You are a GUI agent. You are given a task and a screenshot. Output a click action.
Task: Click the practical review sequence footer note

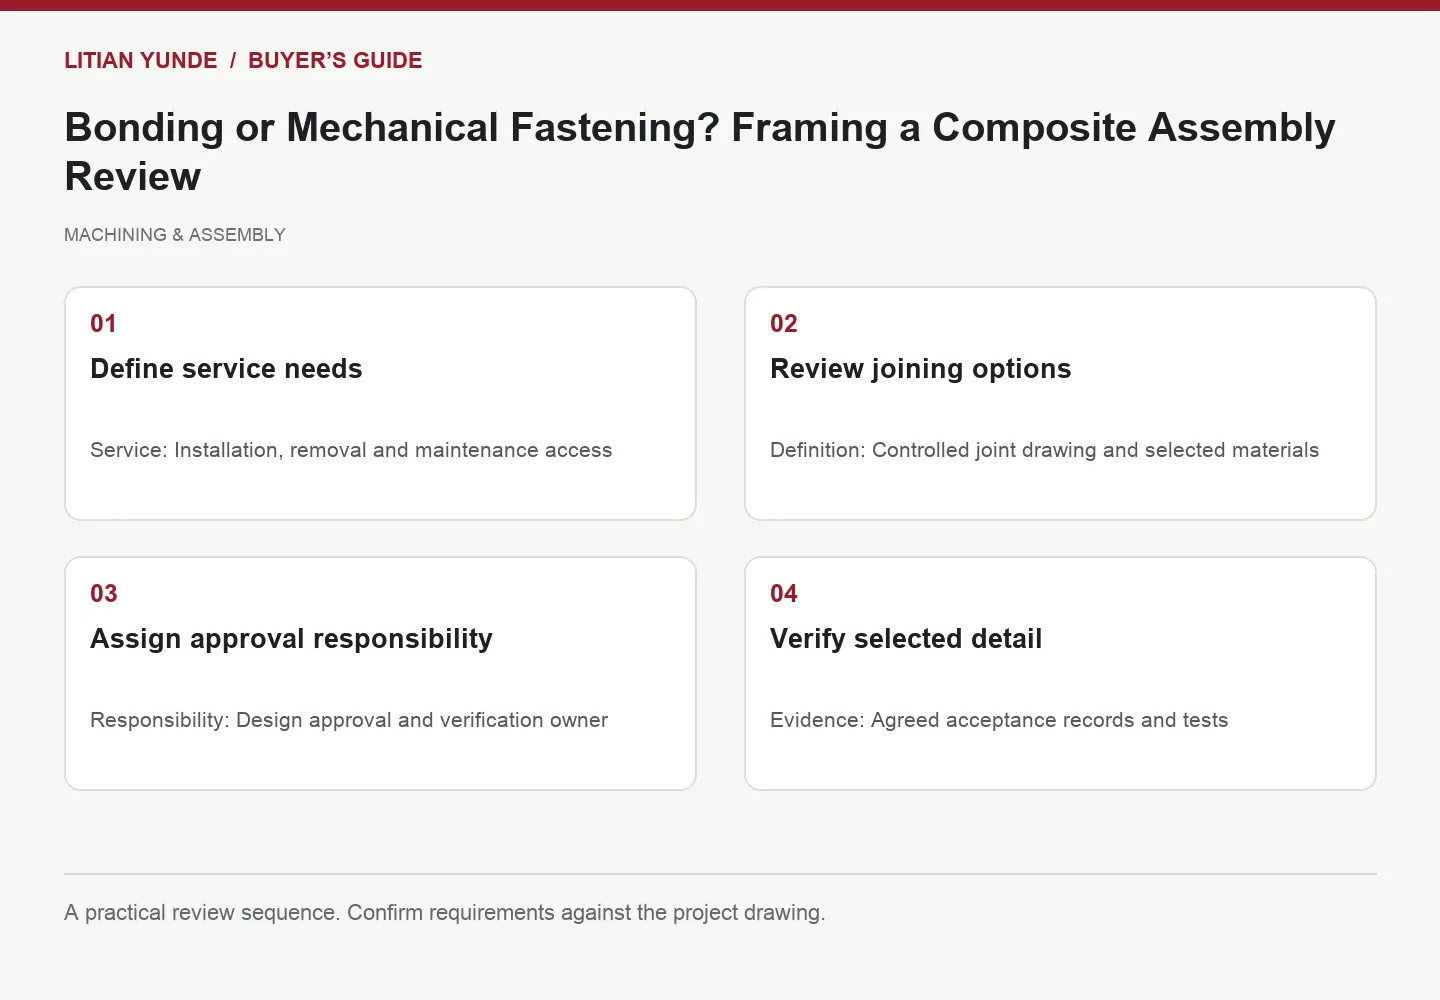point(445,913)
